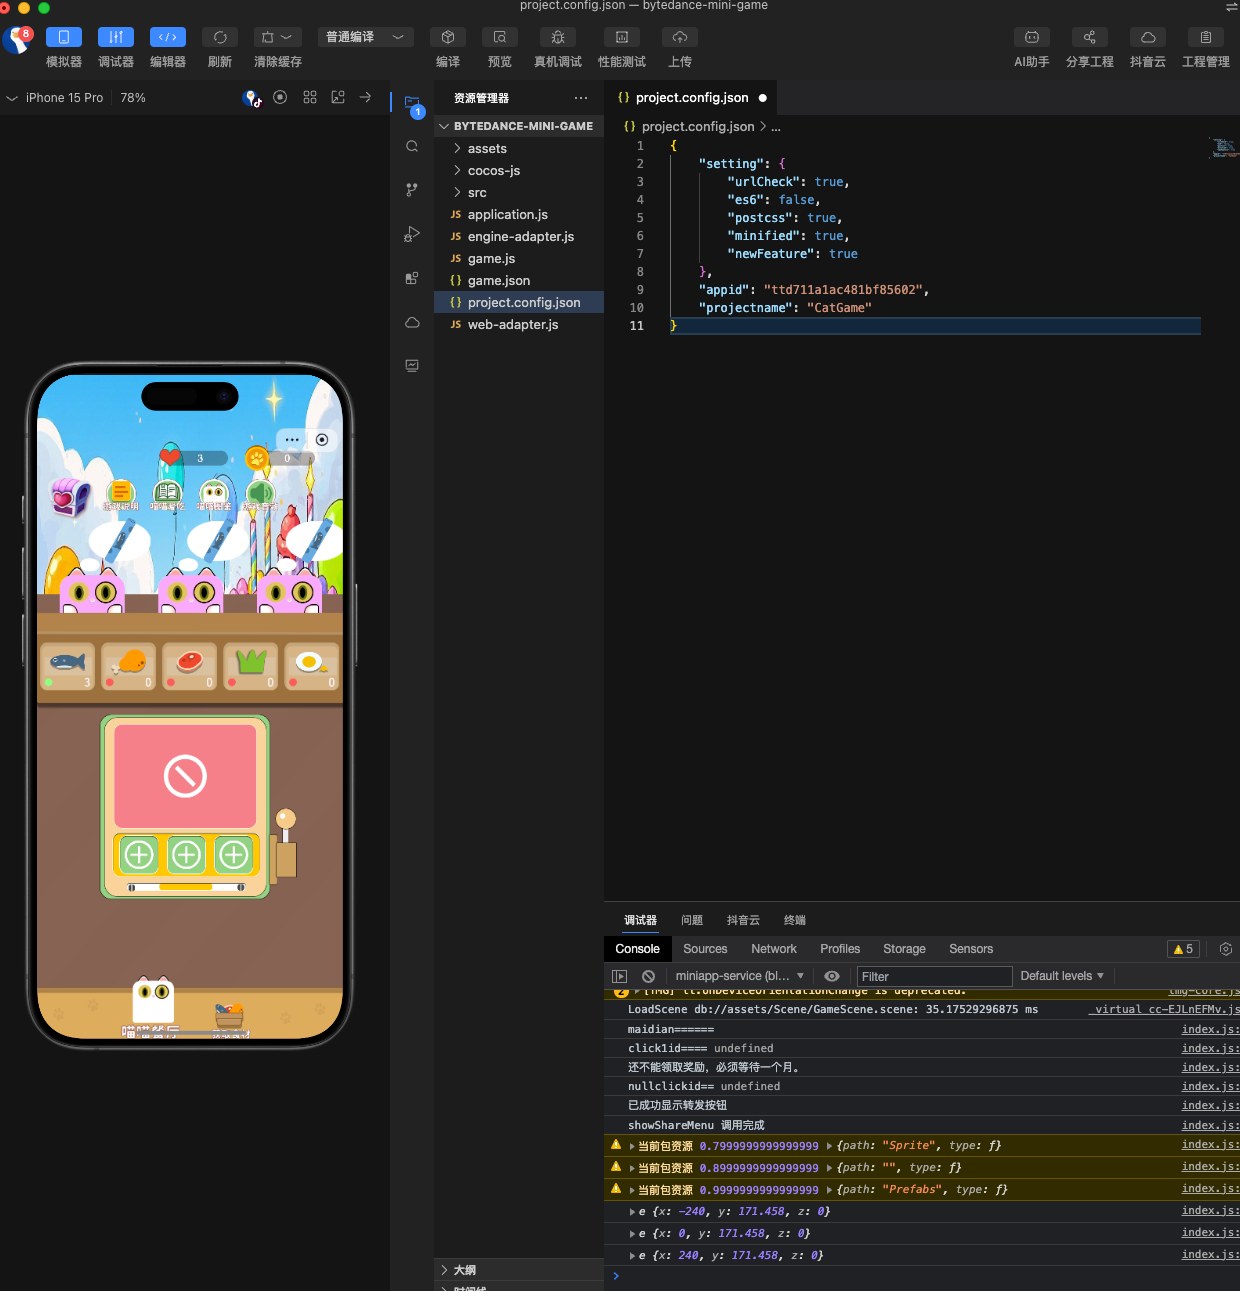Image resolution: width=1240 pixels, height=1291 pixels.
Task: Open the Sensors devtools tab
Action: pos(971,949)
